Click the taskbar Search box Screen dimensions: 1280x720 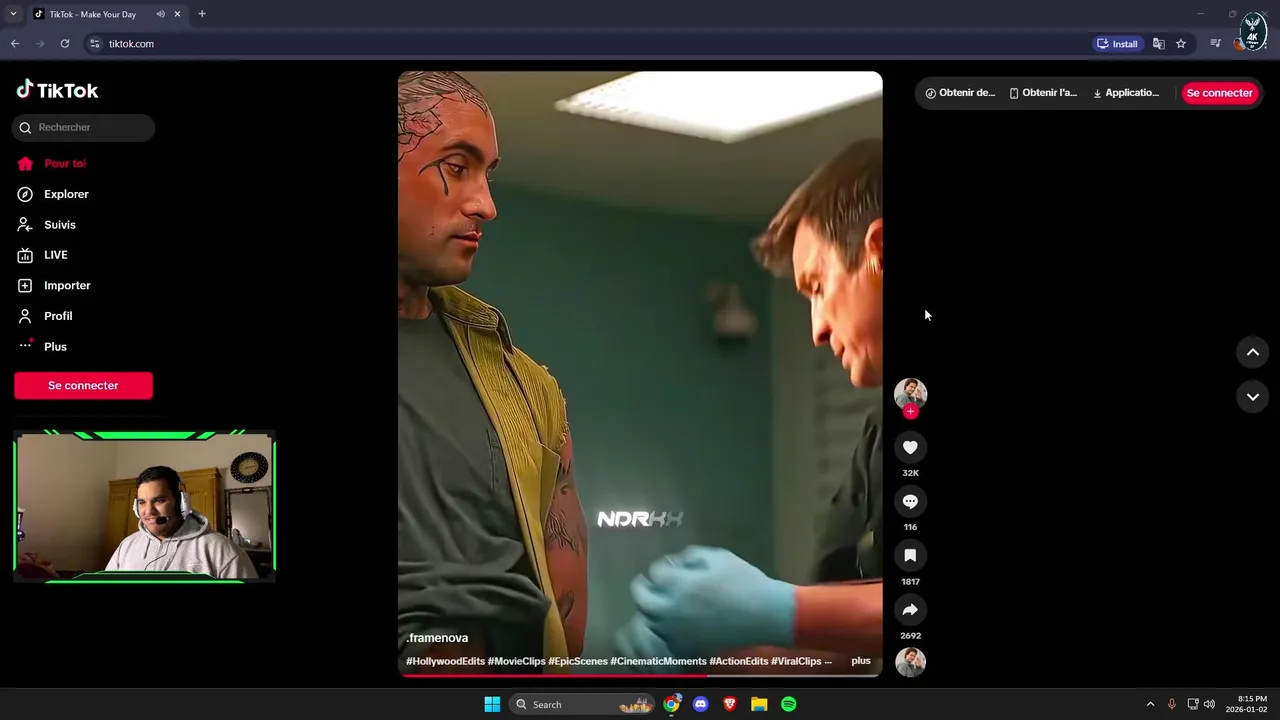click(x=582, y=704)
